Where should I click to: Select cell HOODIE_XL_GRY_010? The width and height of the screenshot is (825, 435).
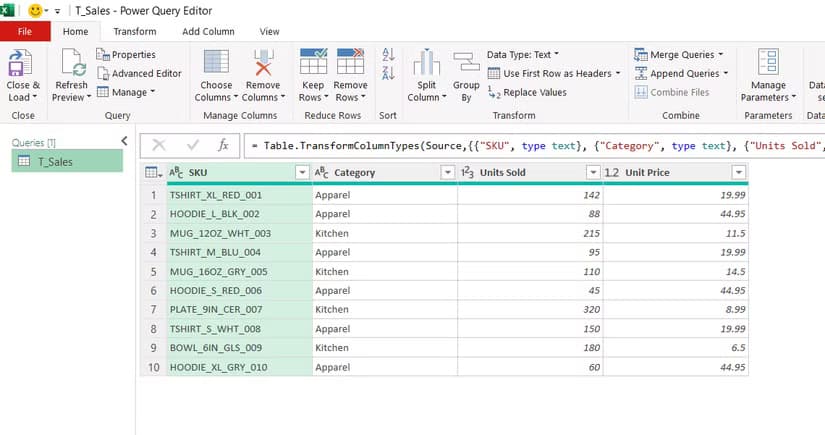tap(239, 367)
